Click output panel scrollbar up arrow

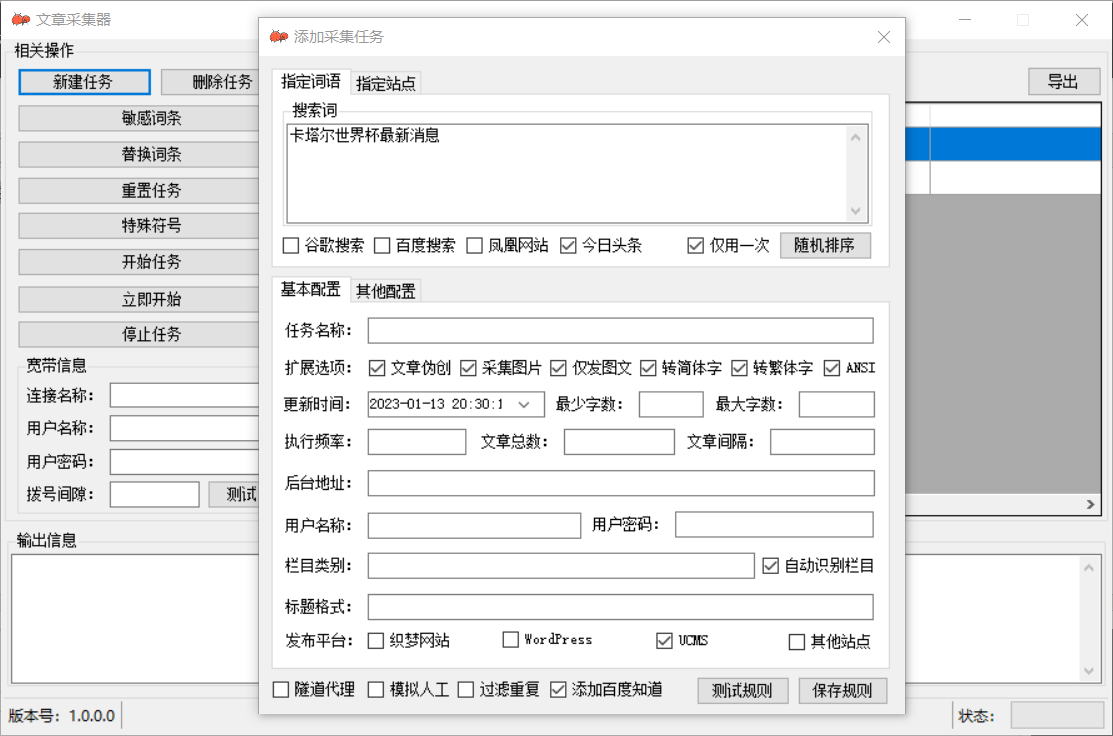pos(1089,567)
